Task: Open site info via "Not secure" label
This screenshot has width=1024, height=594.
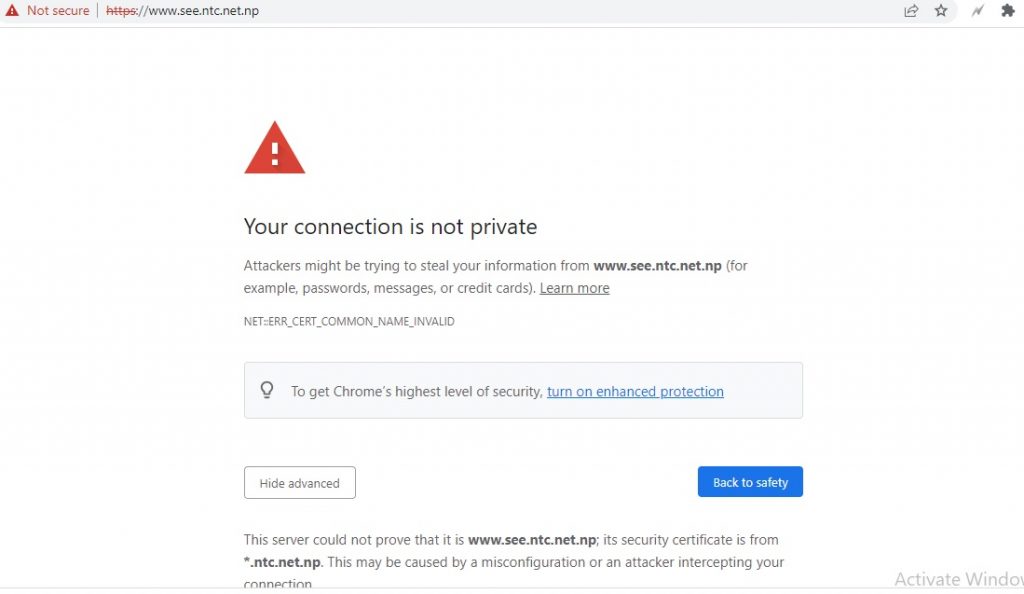Action: (x=58, y=11)
